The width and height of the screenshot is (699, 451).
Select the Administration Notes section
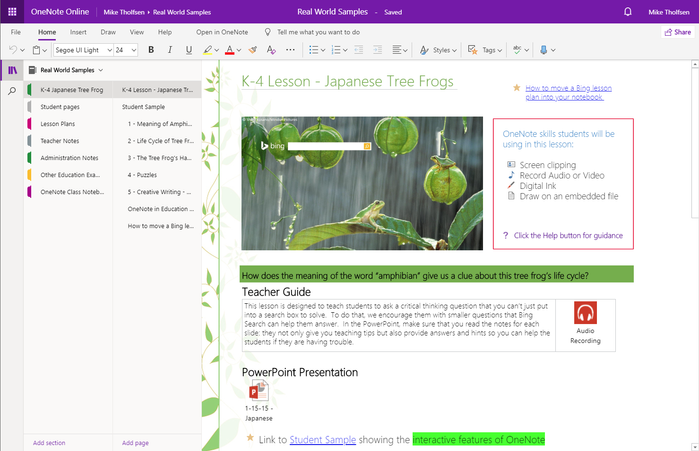click(68, 158)
